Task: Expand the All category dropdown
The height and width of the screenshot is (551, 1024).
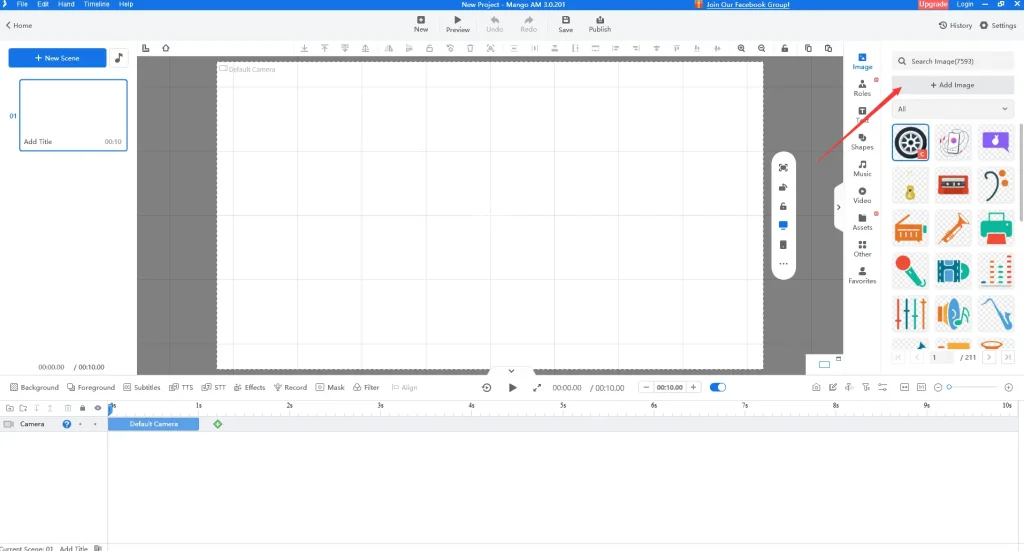Action: point(953,109)
